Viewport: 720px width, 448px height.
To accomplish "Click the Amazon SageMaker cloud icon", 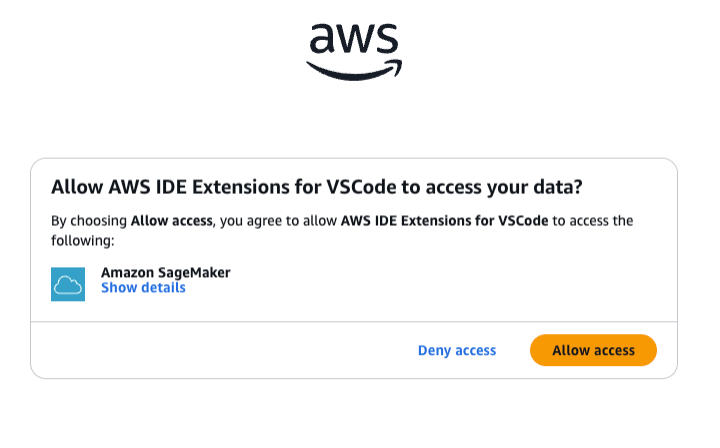I will 68,284.
